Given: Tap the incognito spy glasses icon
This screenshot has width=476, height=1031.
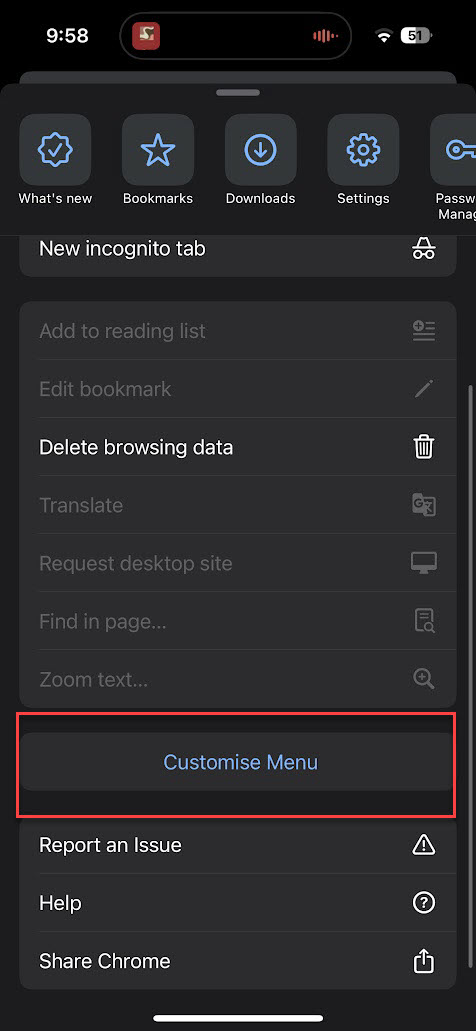Looking at the screenshot, I should click(x=423, y=249).
